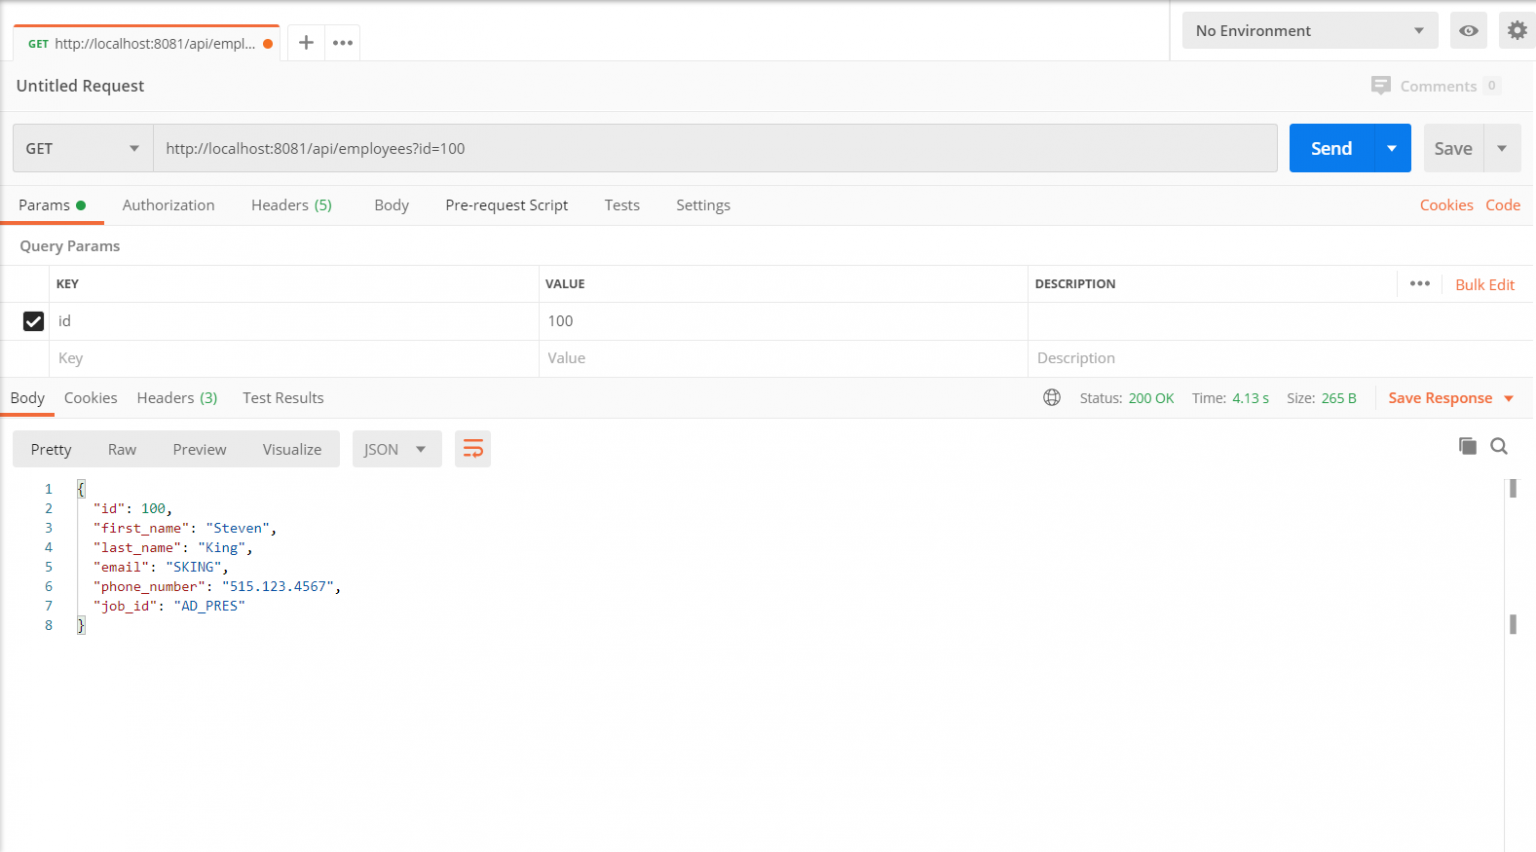The image size is (1536, 852).
Task: Open Bulk Edit for query params
Action: (x=1484, y=284)
